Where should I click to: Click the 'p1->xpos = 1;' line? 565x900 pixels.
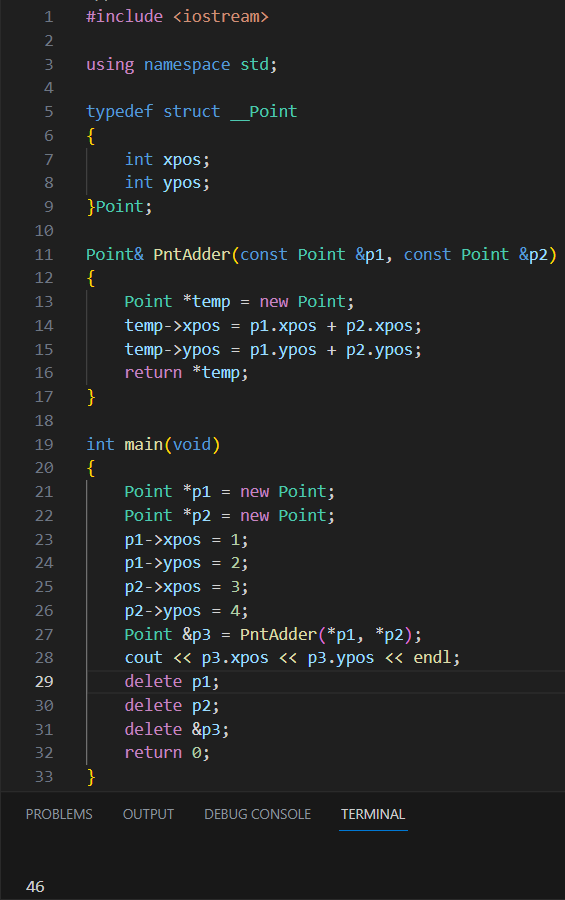(187, 540)
